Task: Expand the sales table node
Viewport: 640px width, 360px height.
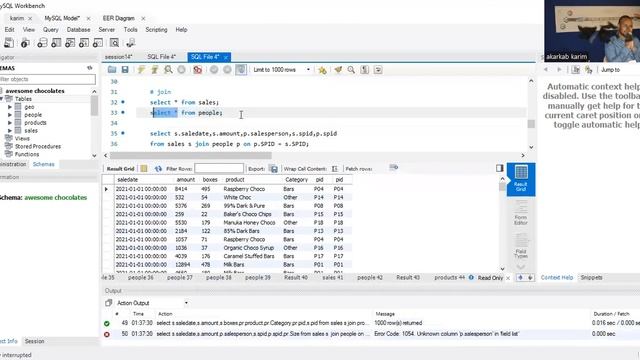Action: pos(10,131)
